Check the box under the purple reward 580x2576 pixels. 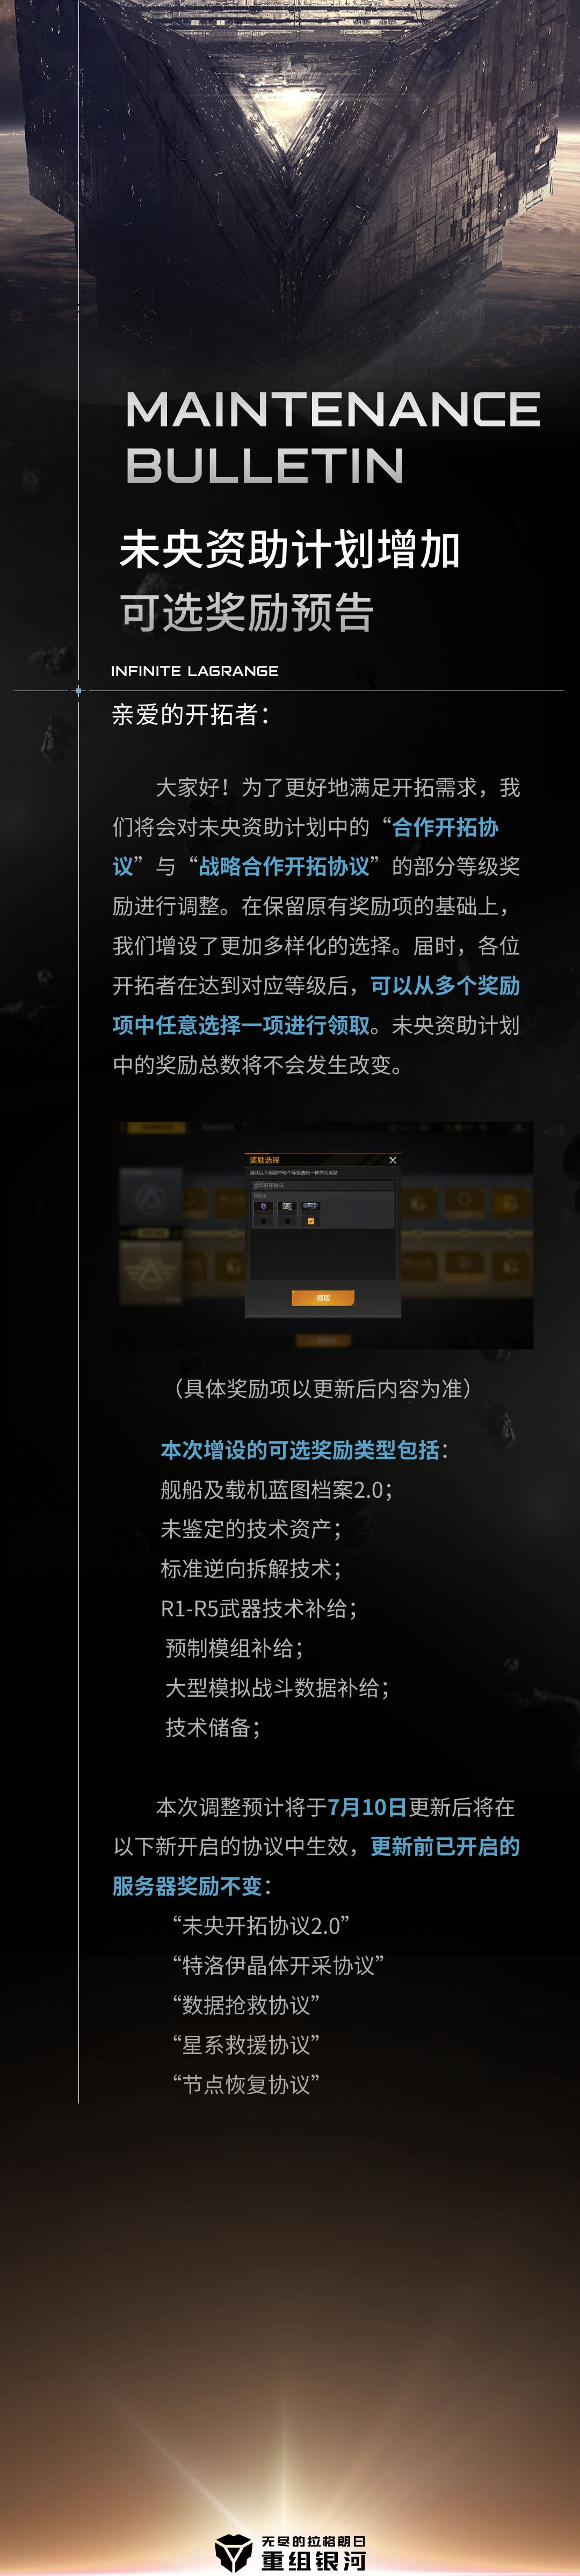pos(264,1221)
